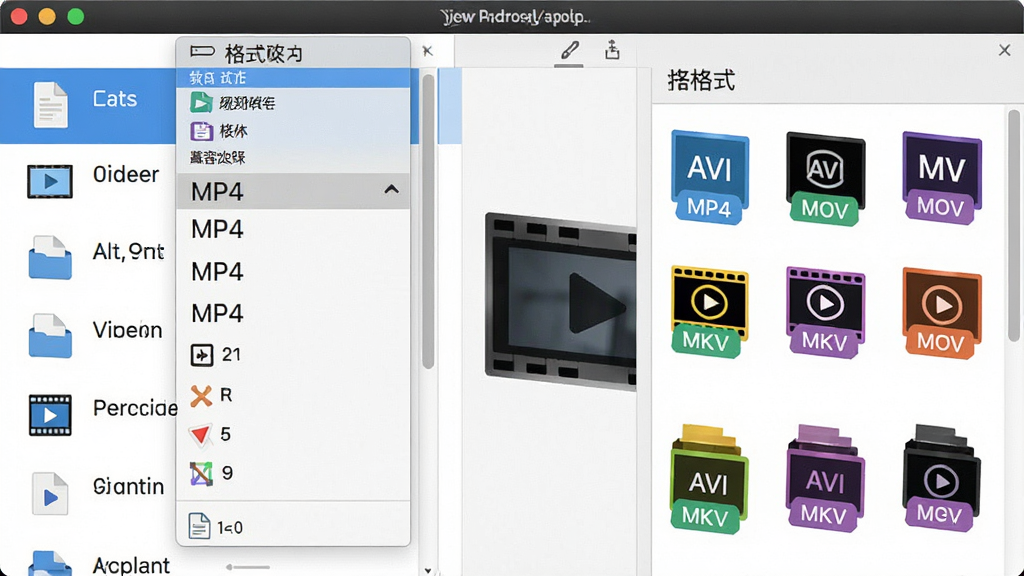
Task: Select the orange X entry labeled R
Action: pyautogui.click(x=293, y=395)
